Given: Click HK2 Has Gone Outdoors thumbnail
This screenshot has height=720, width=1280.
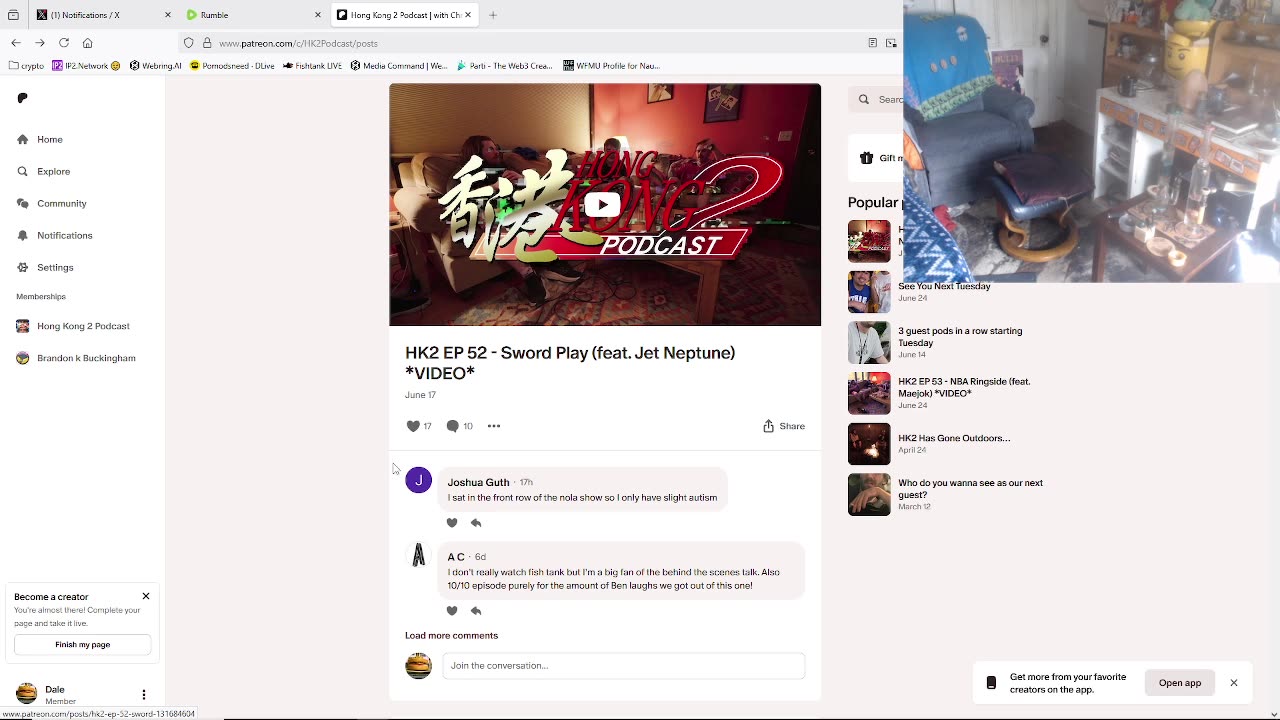Looking at the screenshot, I should 869,444.
